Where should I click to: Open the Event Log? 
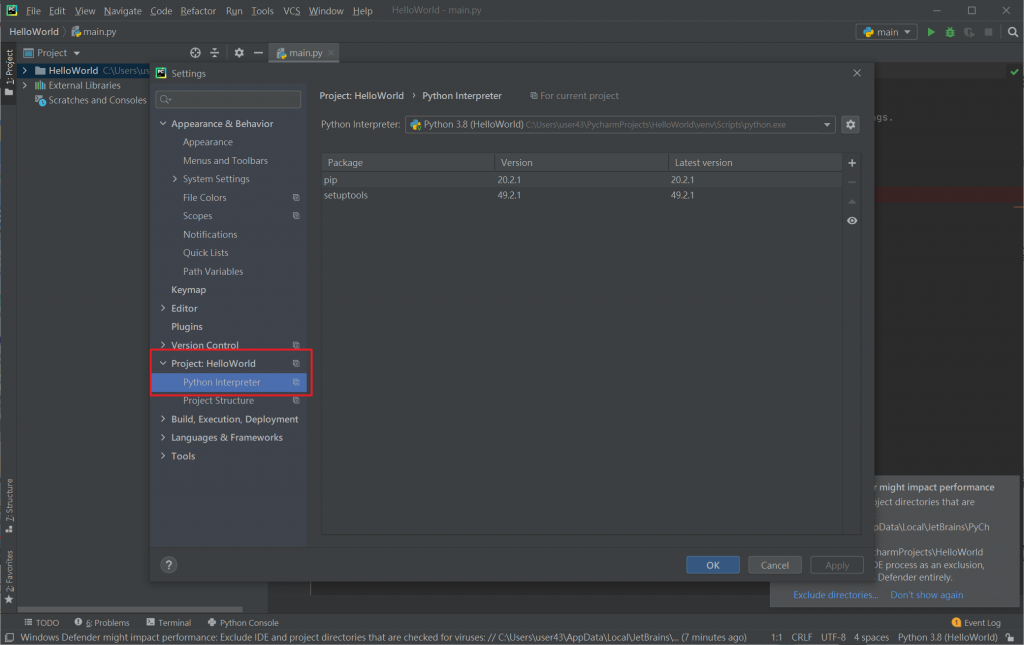coord(976,623)
